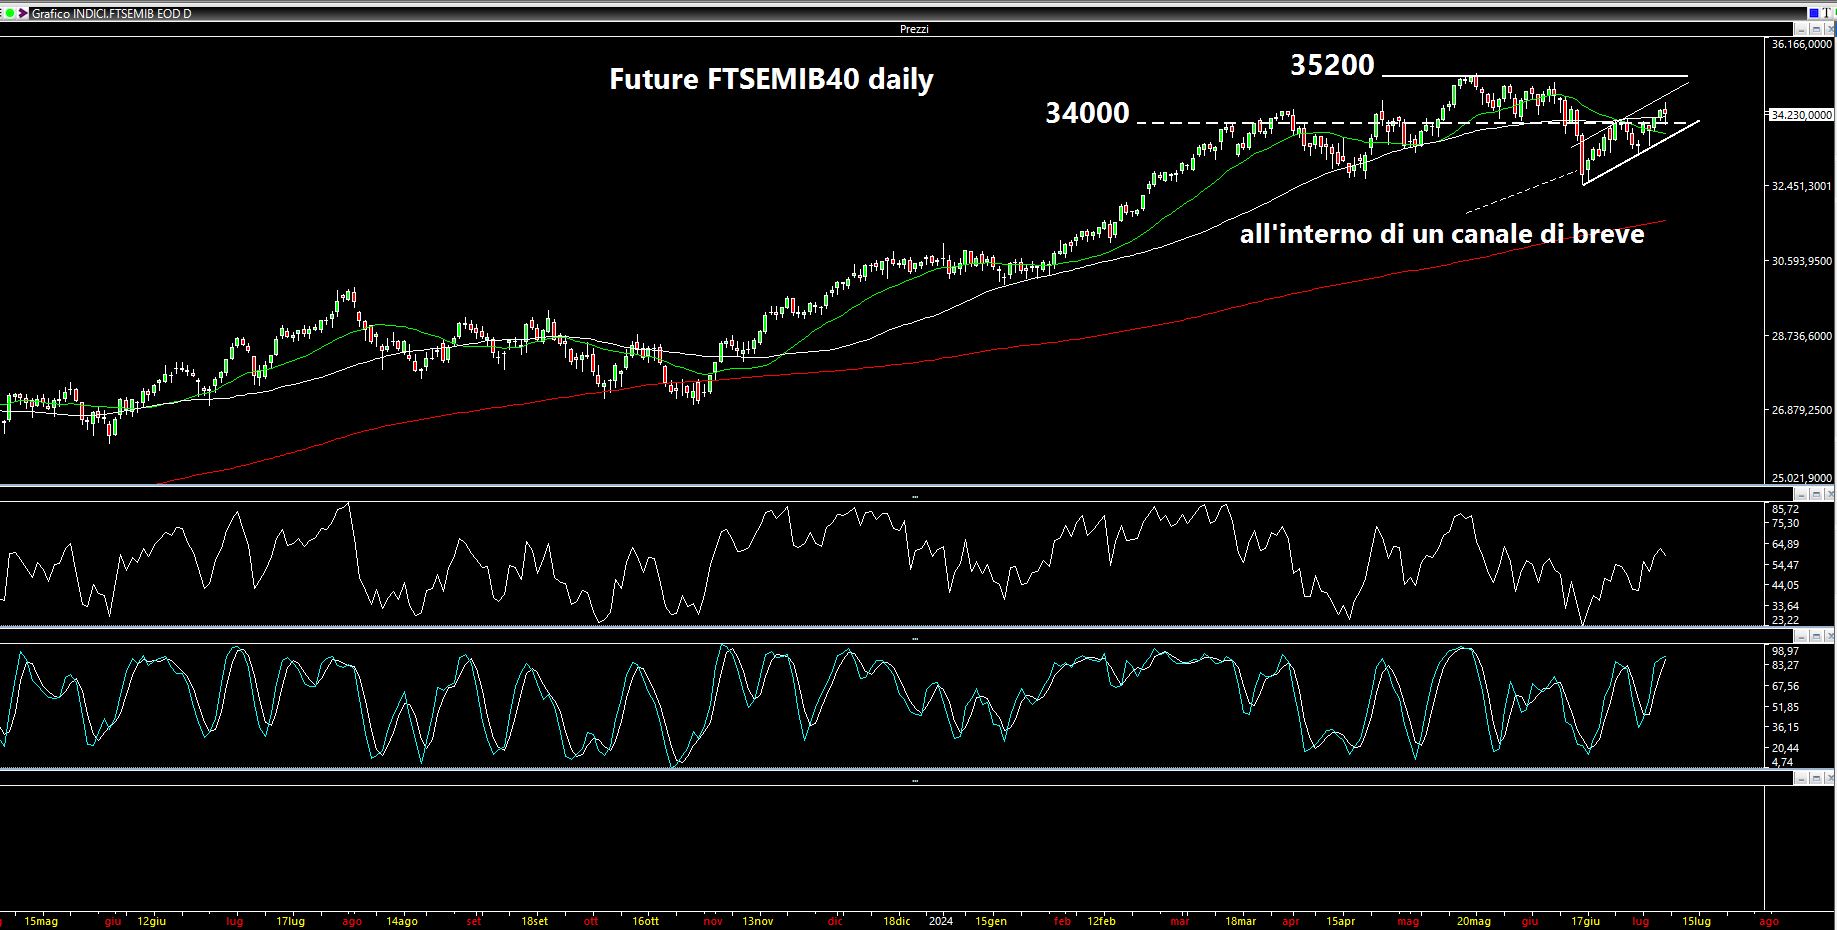Click the Prezzi panel title
The image size is (1837, 930).
tap(914, 29)
